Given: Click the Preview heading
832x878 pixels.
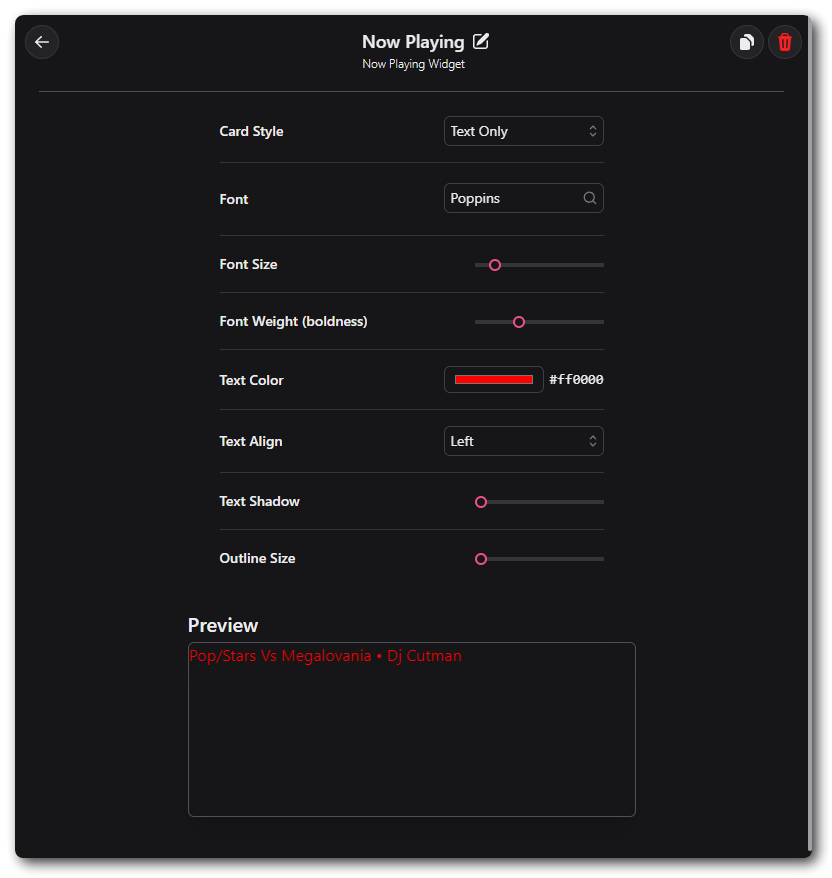Looking at the screenshot, I should [223, 625].
